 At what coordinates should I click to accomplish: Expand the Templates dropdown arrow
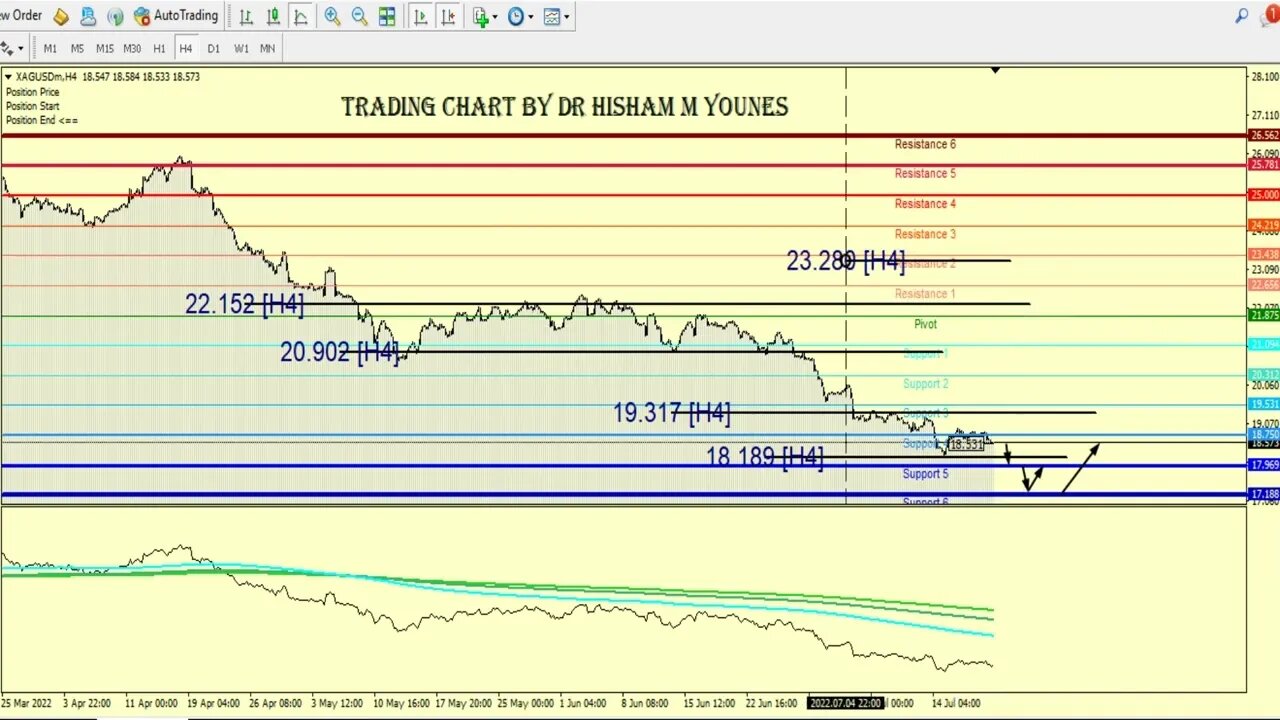point(567,17)
